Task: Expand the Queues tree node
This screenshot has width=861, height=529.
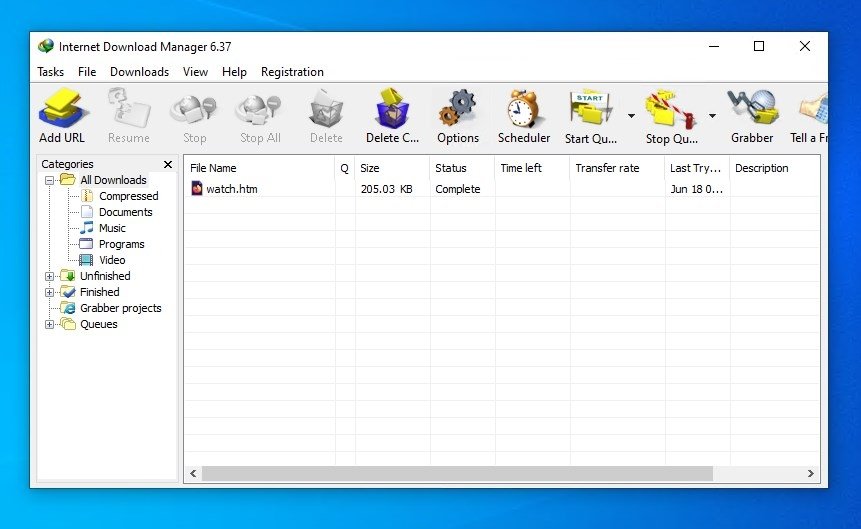Action: point(49,324)
